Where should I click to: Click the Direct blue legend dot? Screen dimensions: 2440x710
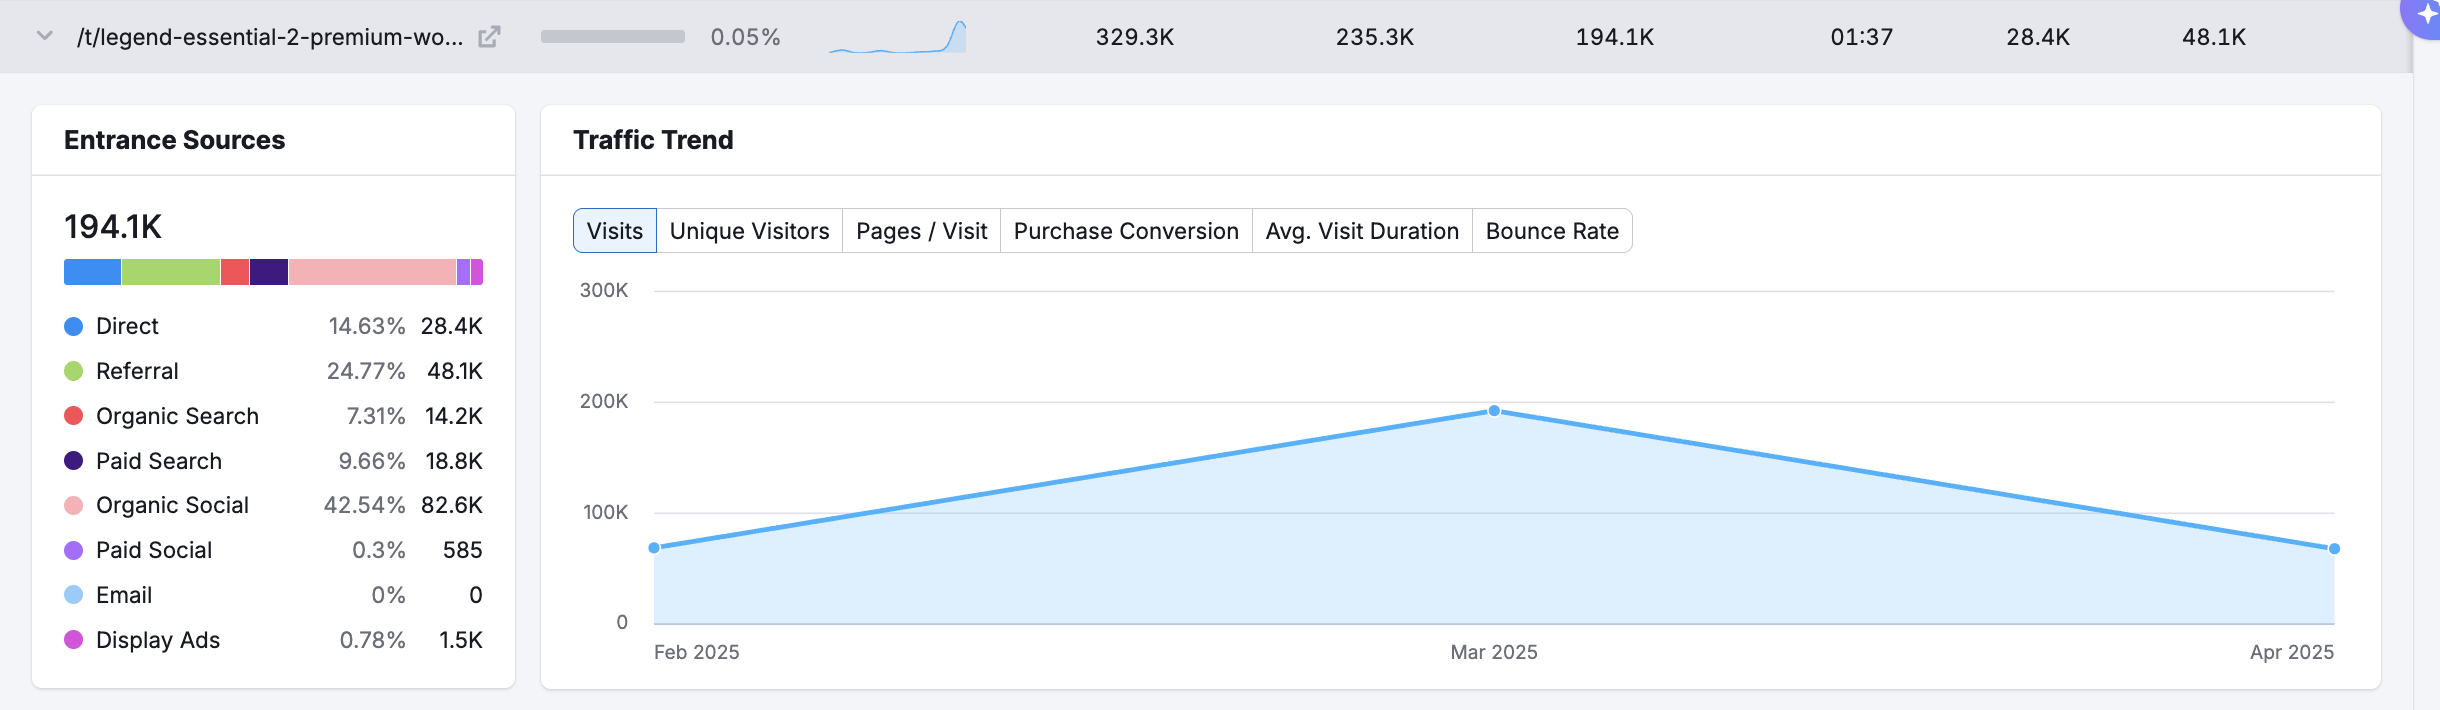coord(74,326)
